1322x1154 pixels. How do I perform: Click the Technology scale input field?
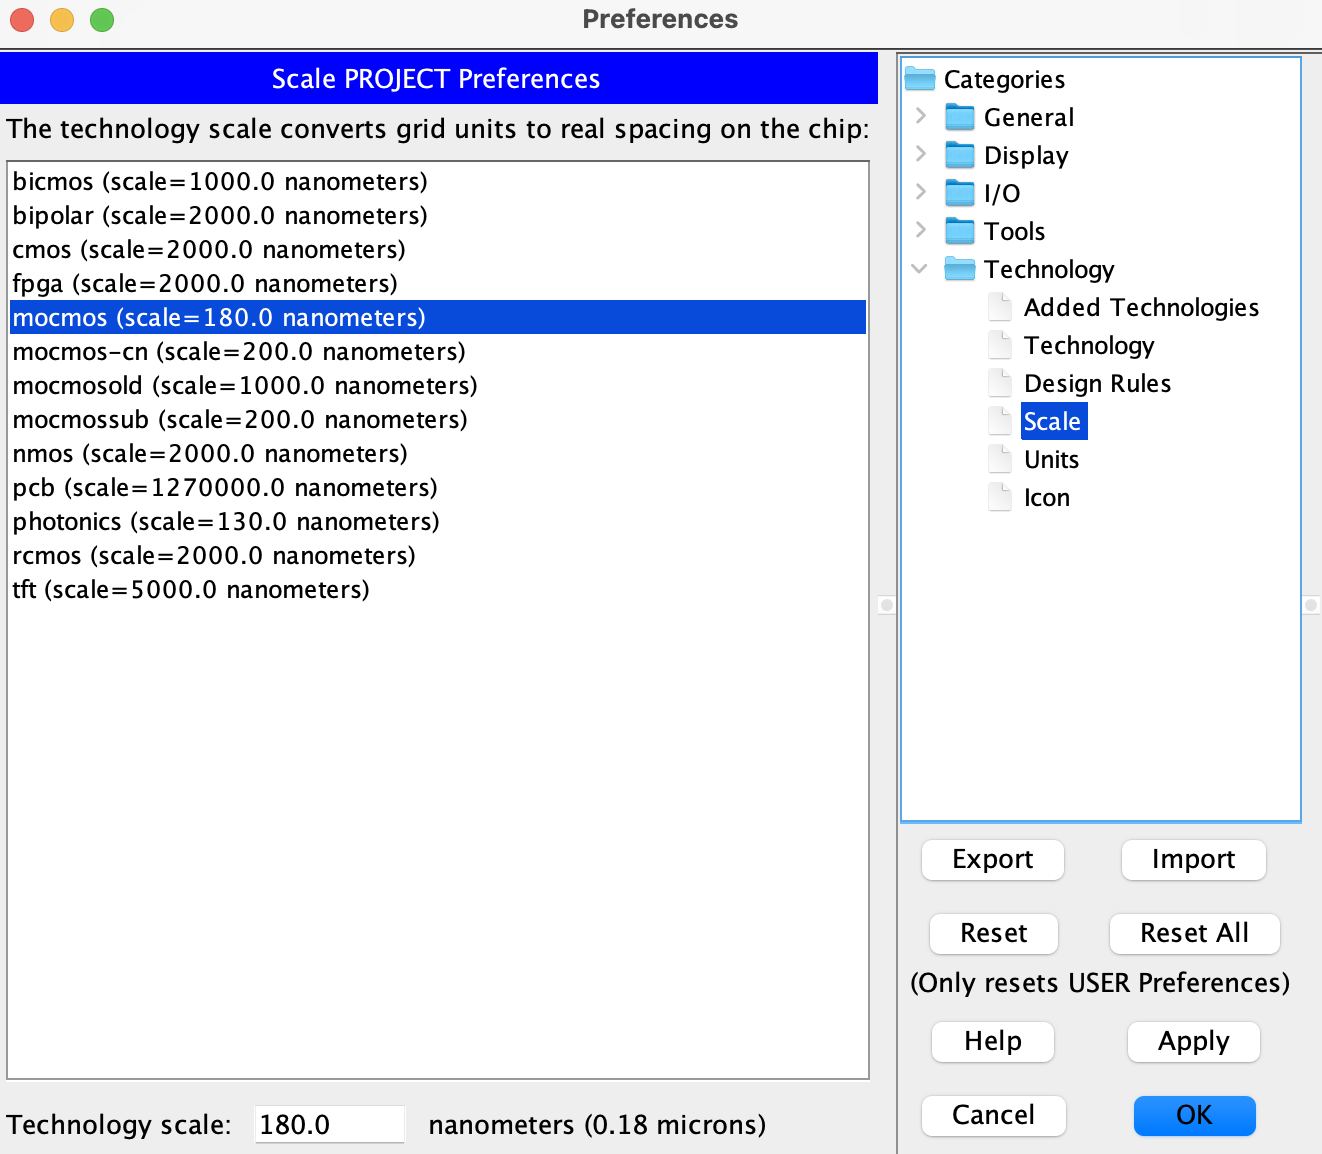pyautogui.click(x=329, y=1124)
